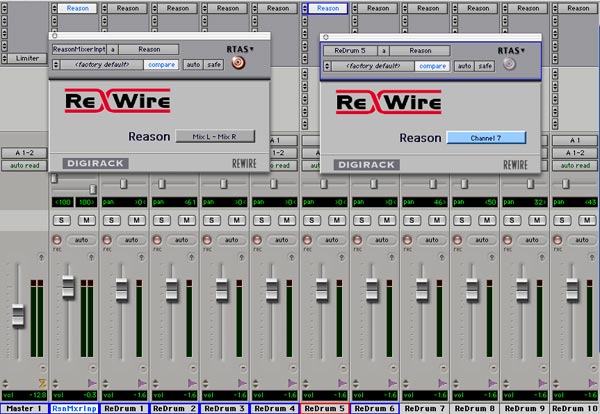Arm record on ReDrum 9 track
Image resolution: width=600 pixels, height=414 pixels.
(x=507, y=240)
